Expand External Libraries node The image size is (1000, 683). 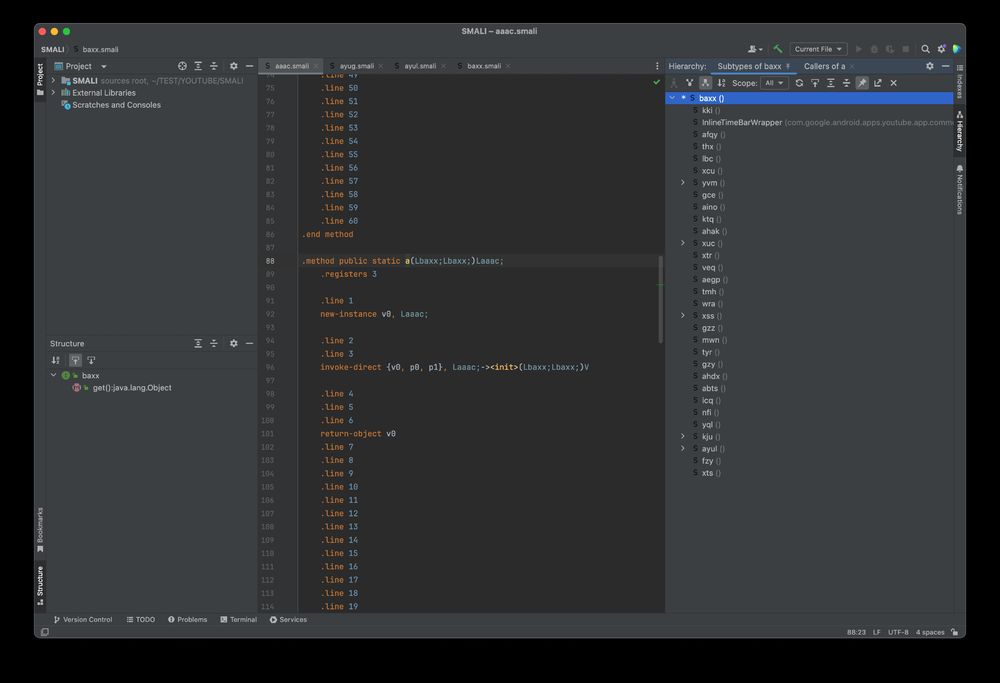point(54,92)
